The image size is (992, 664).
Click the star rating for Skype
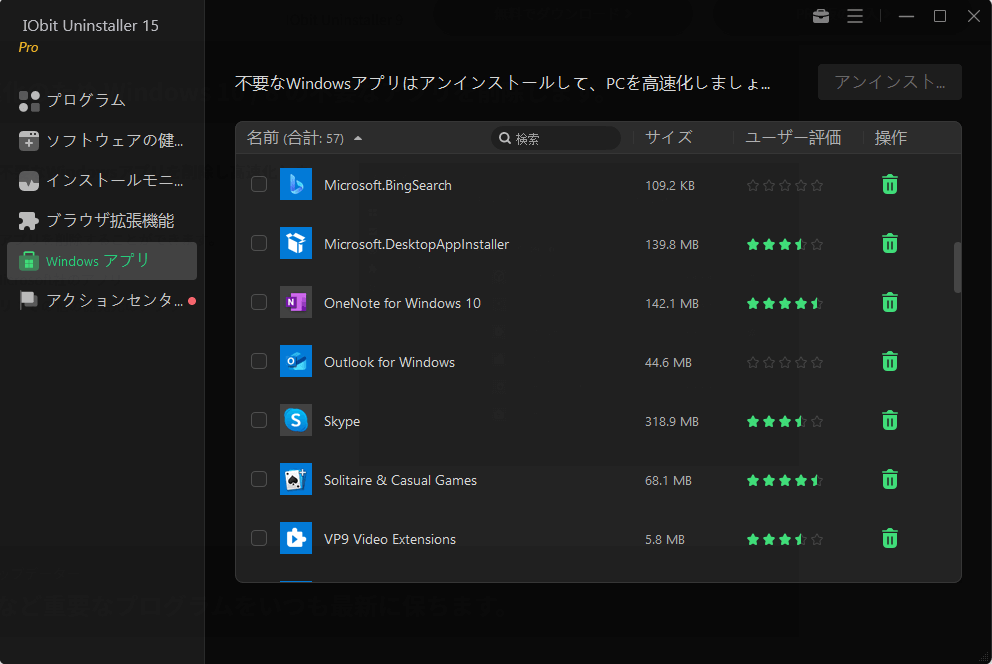(784, 421)
